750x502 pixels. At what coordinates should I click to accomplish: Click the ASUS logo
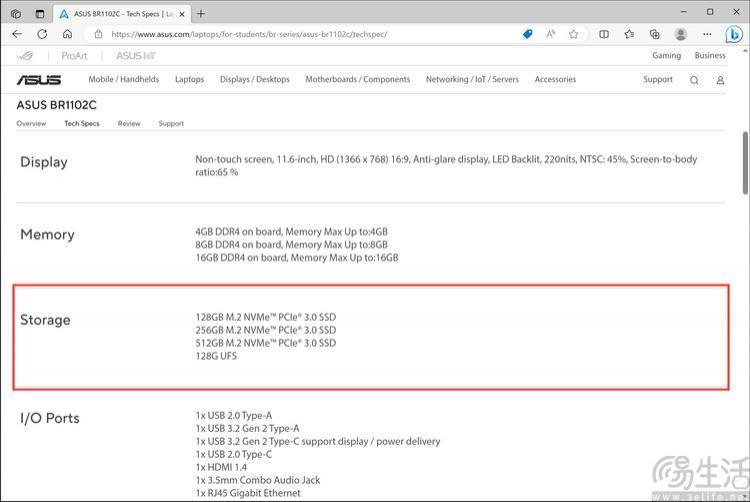click(x=39, y=80)
